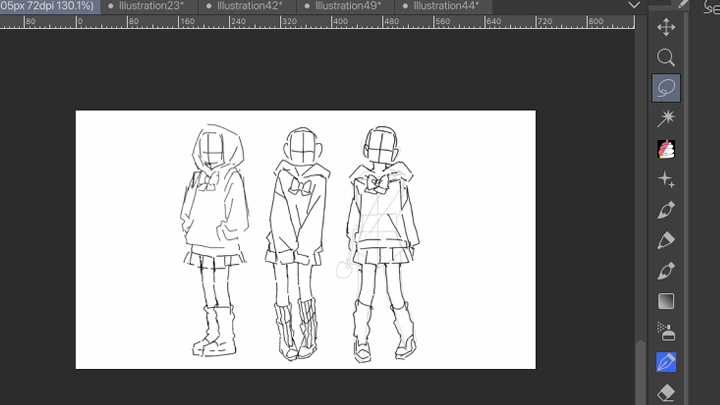Select the active tab showing 72dpi 130.1%
Viewport: 720px width, 405px height.
pyautogui.click(x=50, y=6)
